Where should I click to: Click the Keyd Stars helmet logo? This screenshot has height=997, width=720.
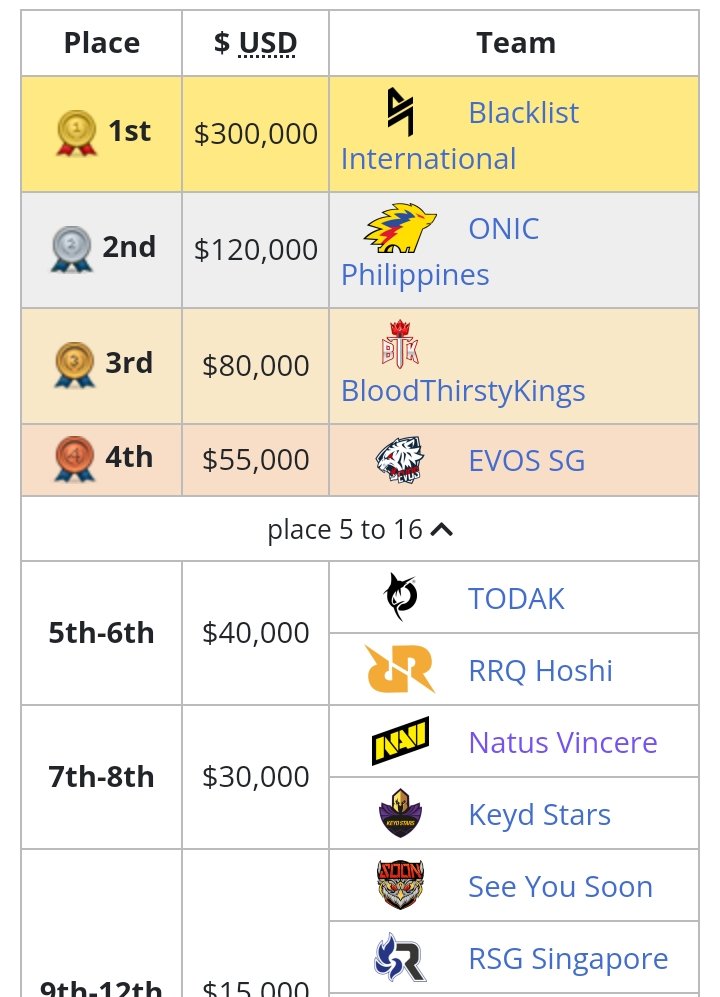pos(400,814)
